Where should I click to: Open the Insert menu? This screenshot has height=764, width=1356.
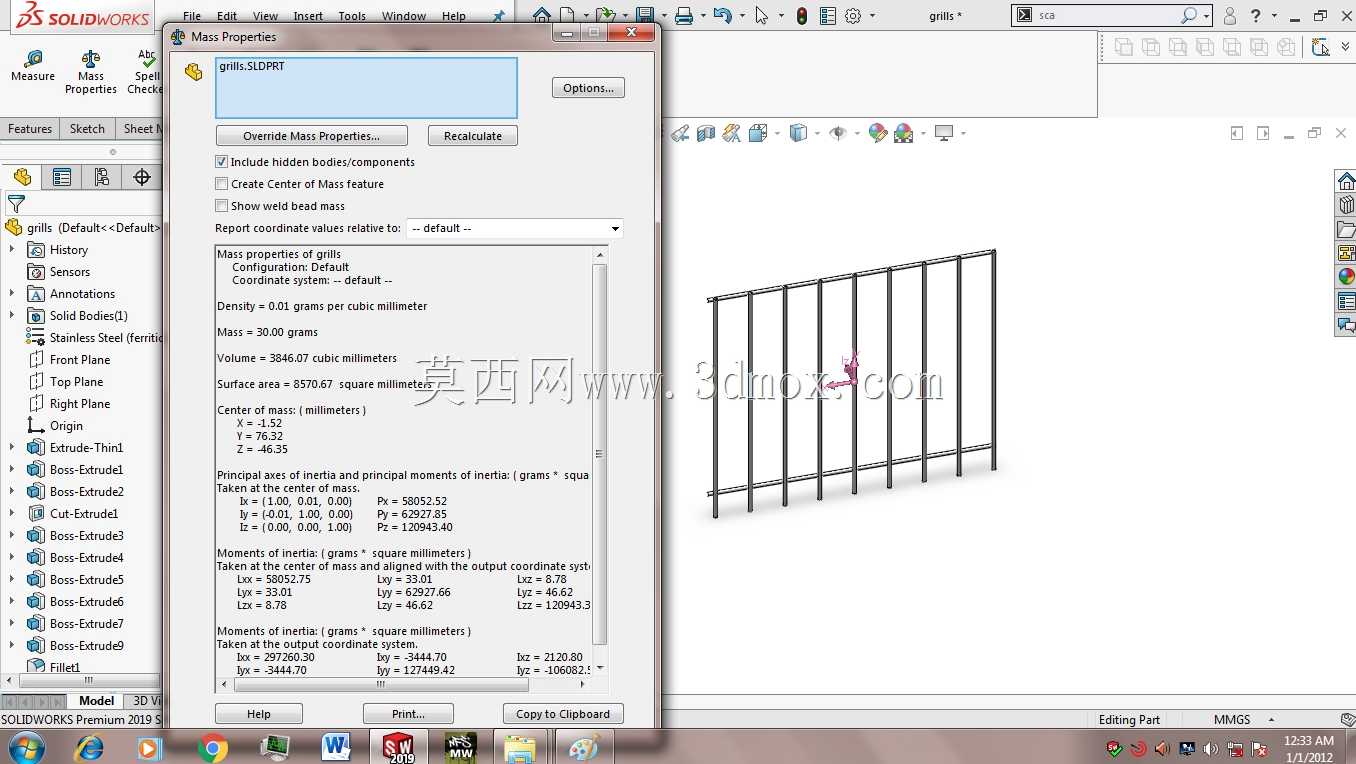pos(308,16)
